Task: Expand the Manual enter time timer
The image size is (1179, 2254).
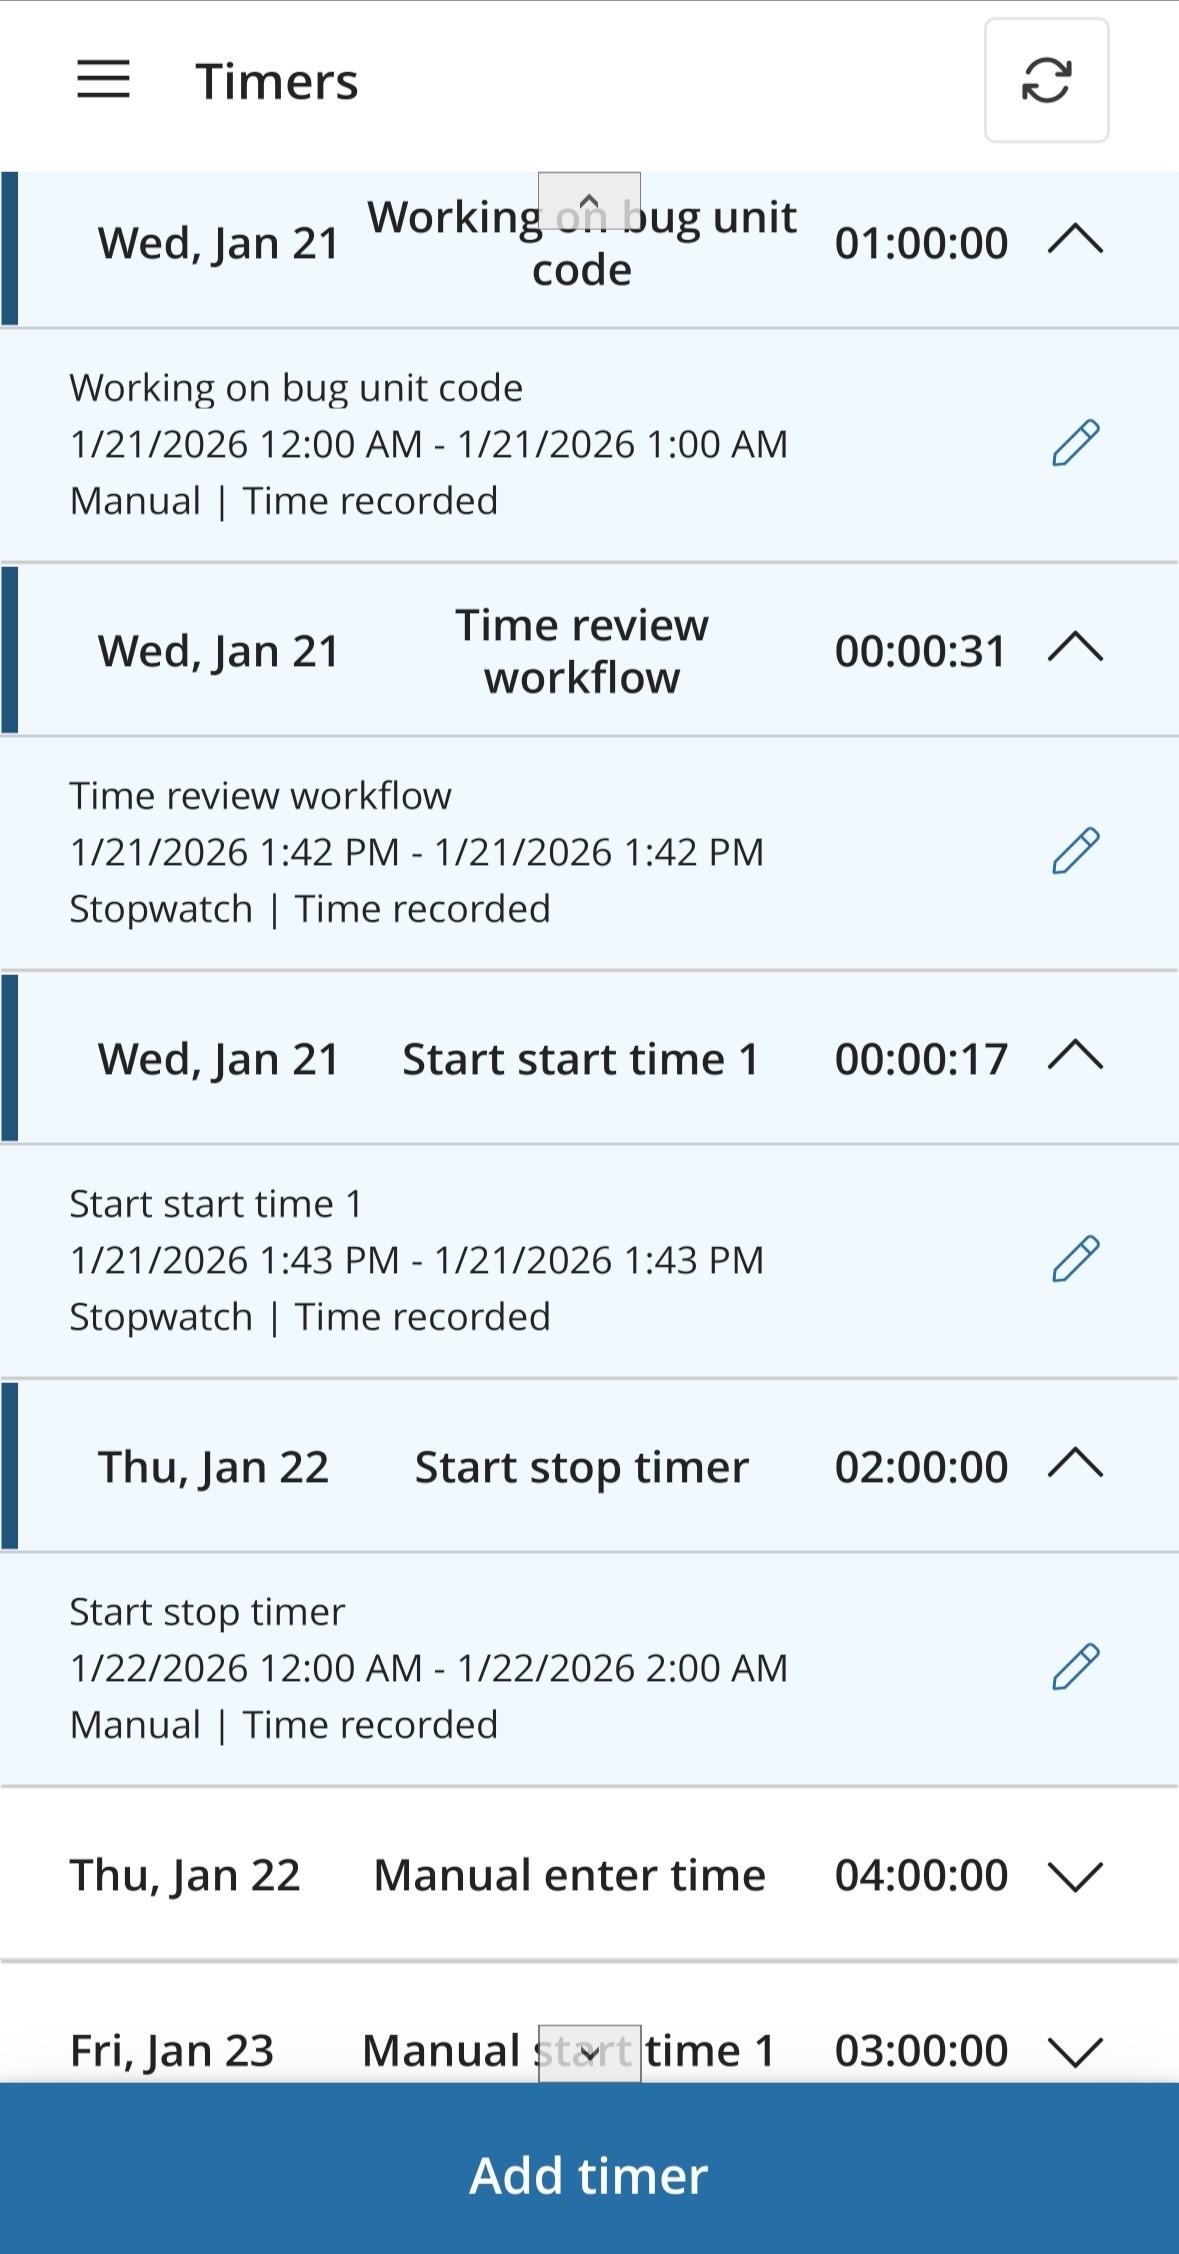Action: [1075, 1876]
